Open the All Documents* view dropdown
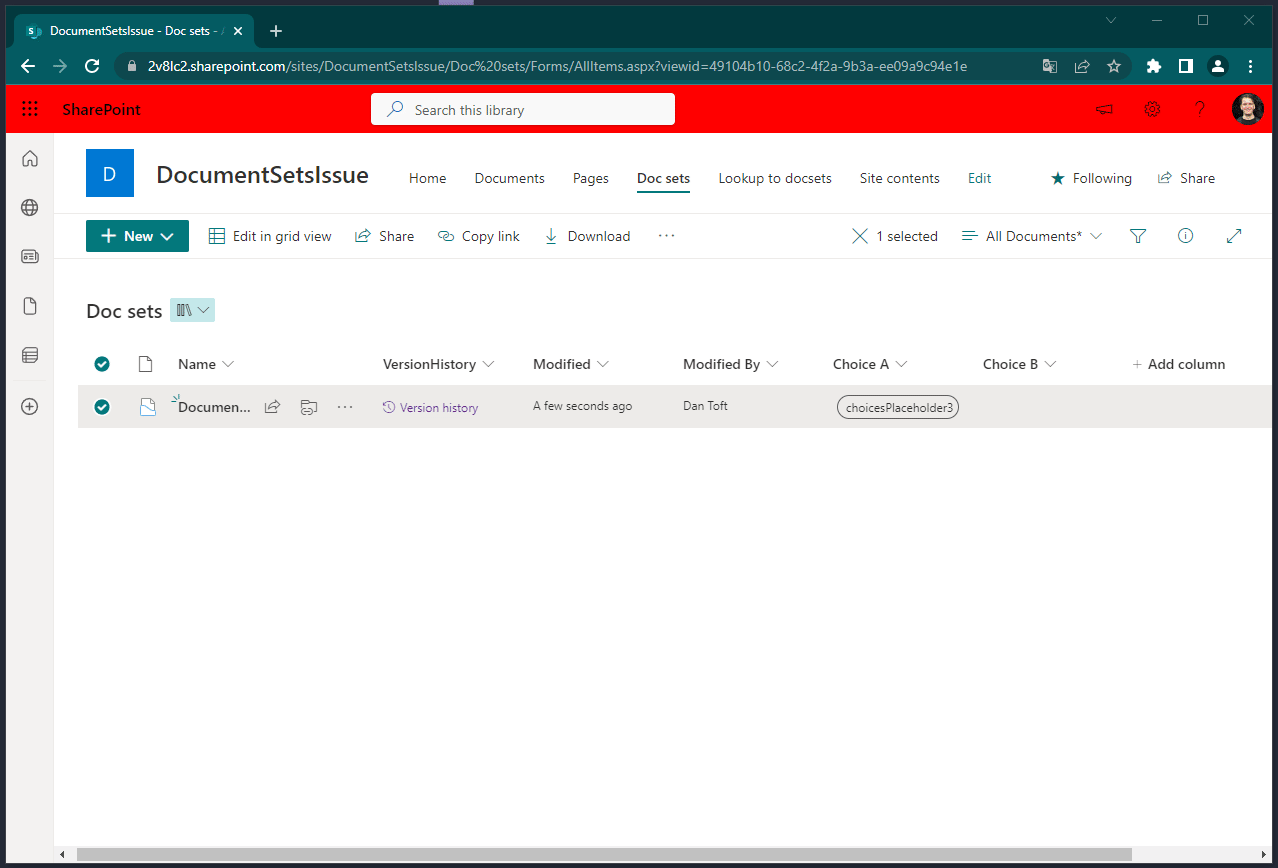Image resolution: width=1278 pixels, height=868 pixels. [1032, 236]
